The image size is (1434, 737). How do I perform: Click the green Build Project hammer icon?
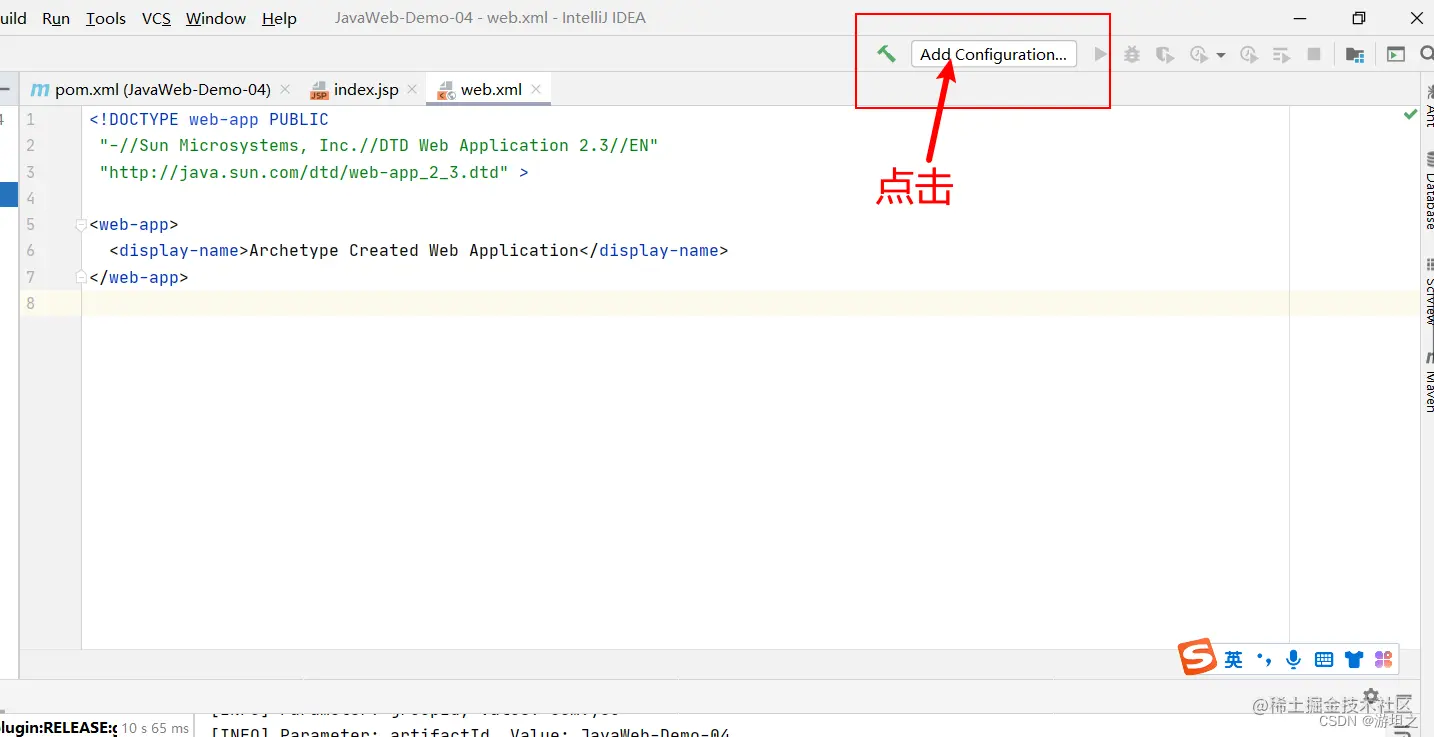pyautogui.click(x=886, y=54)
